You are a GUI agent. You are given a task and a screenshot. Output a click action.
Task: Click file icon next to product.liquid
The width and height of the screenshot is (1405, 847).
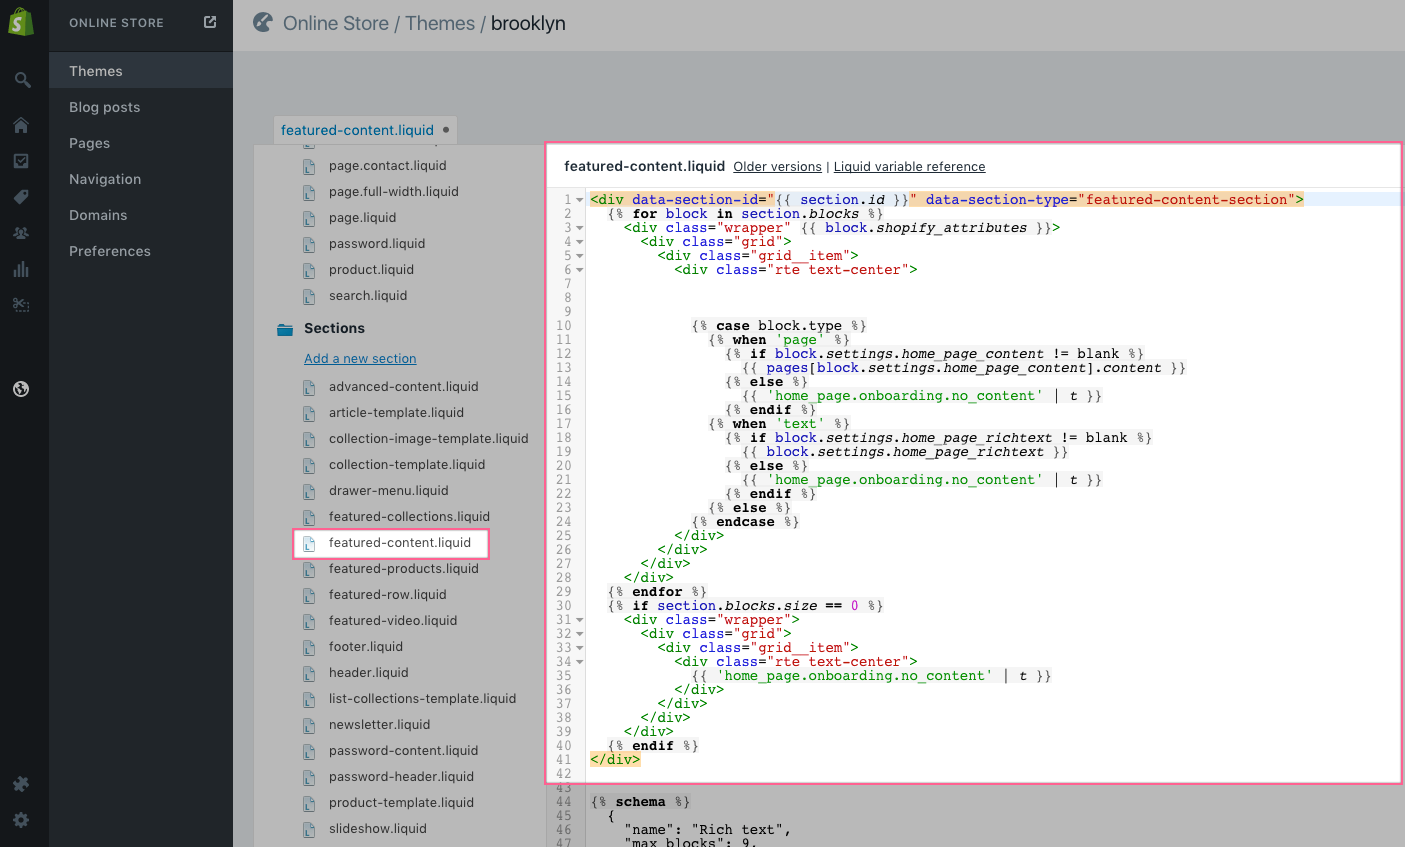click(309, 270)
